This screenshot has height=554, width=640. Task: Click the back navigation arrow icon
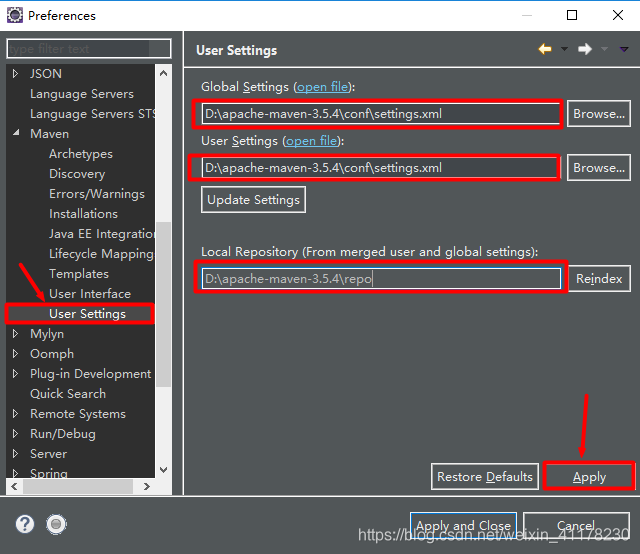[x=545, y=49]
